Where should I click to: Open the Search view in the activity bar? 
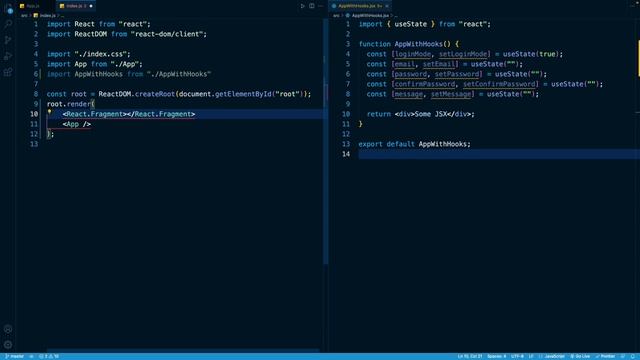tap(8, 24)
